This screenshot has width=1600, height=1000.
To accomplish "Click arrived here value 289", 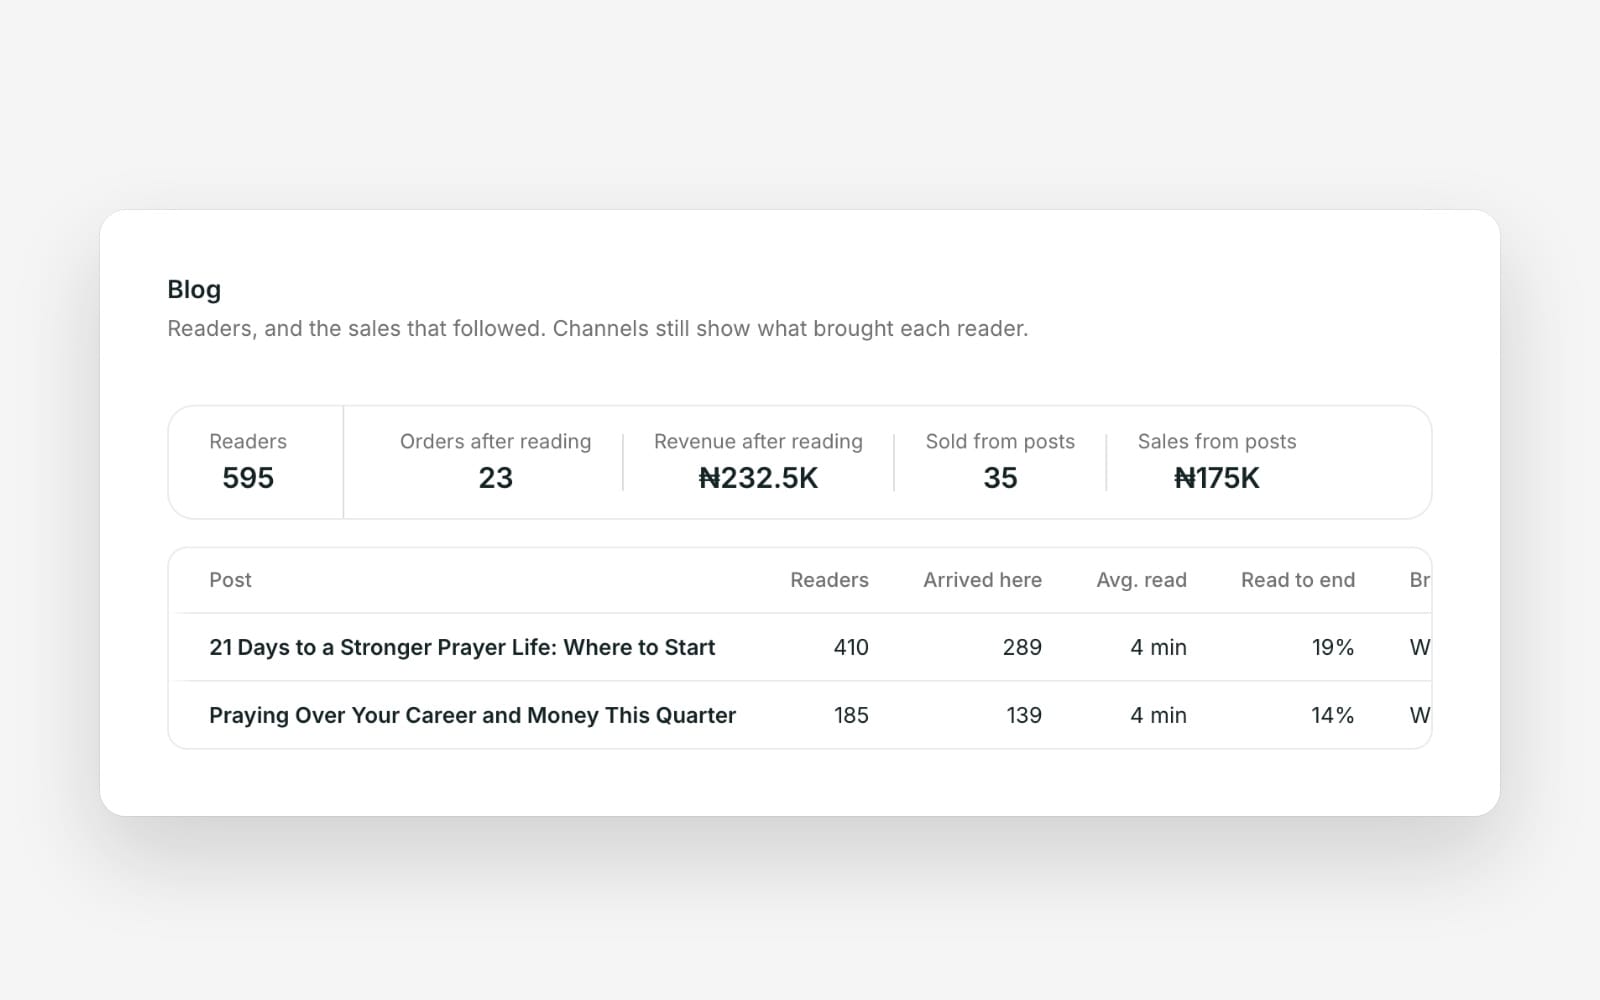I will coord(1022,647).
